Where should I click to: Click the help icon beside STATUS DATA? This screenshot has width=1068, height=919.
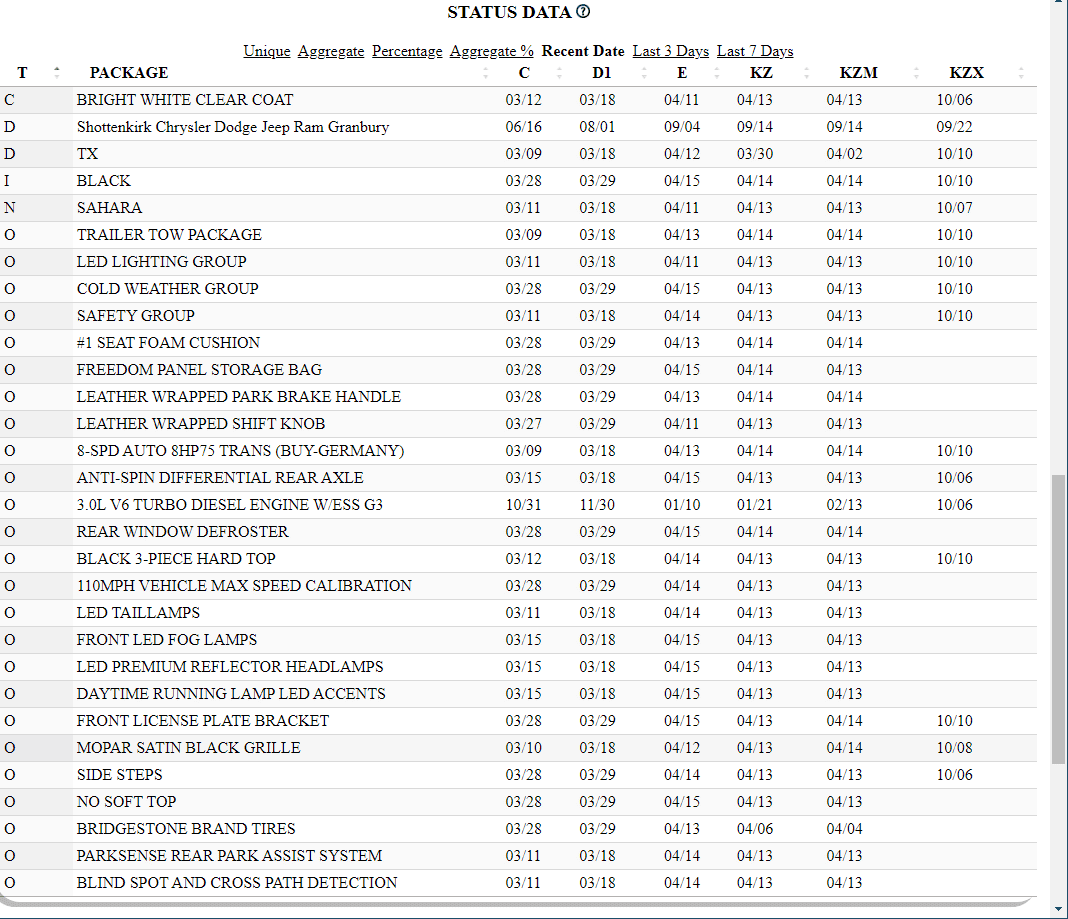coord(583,12)
